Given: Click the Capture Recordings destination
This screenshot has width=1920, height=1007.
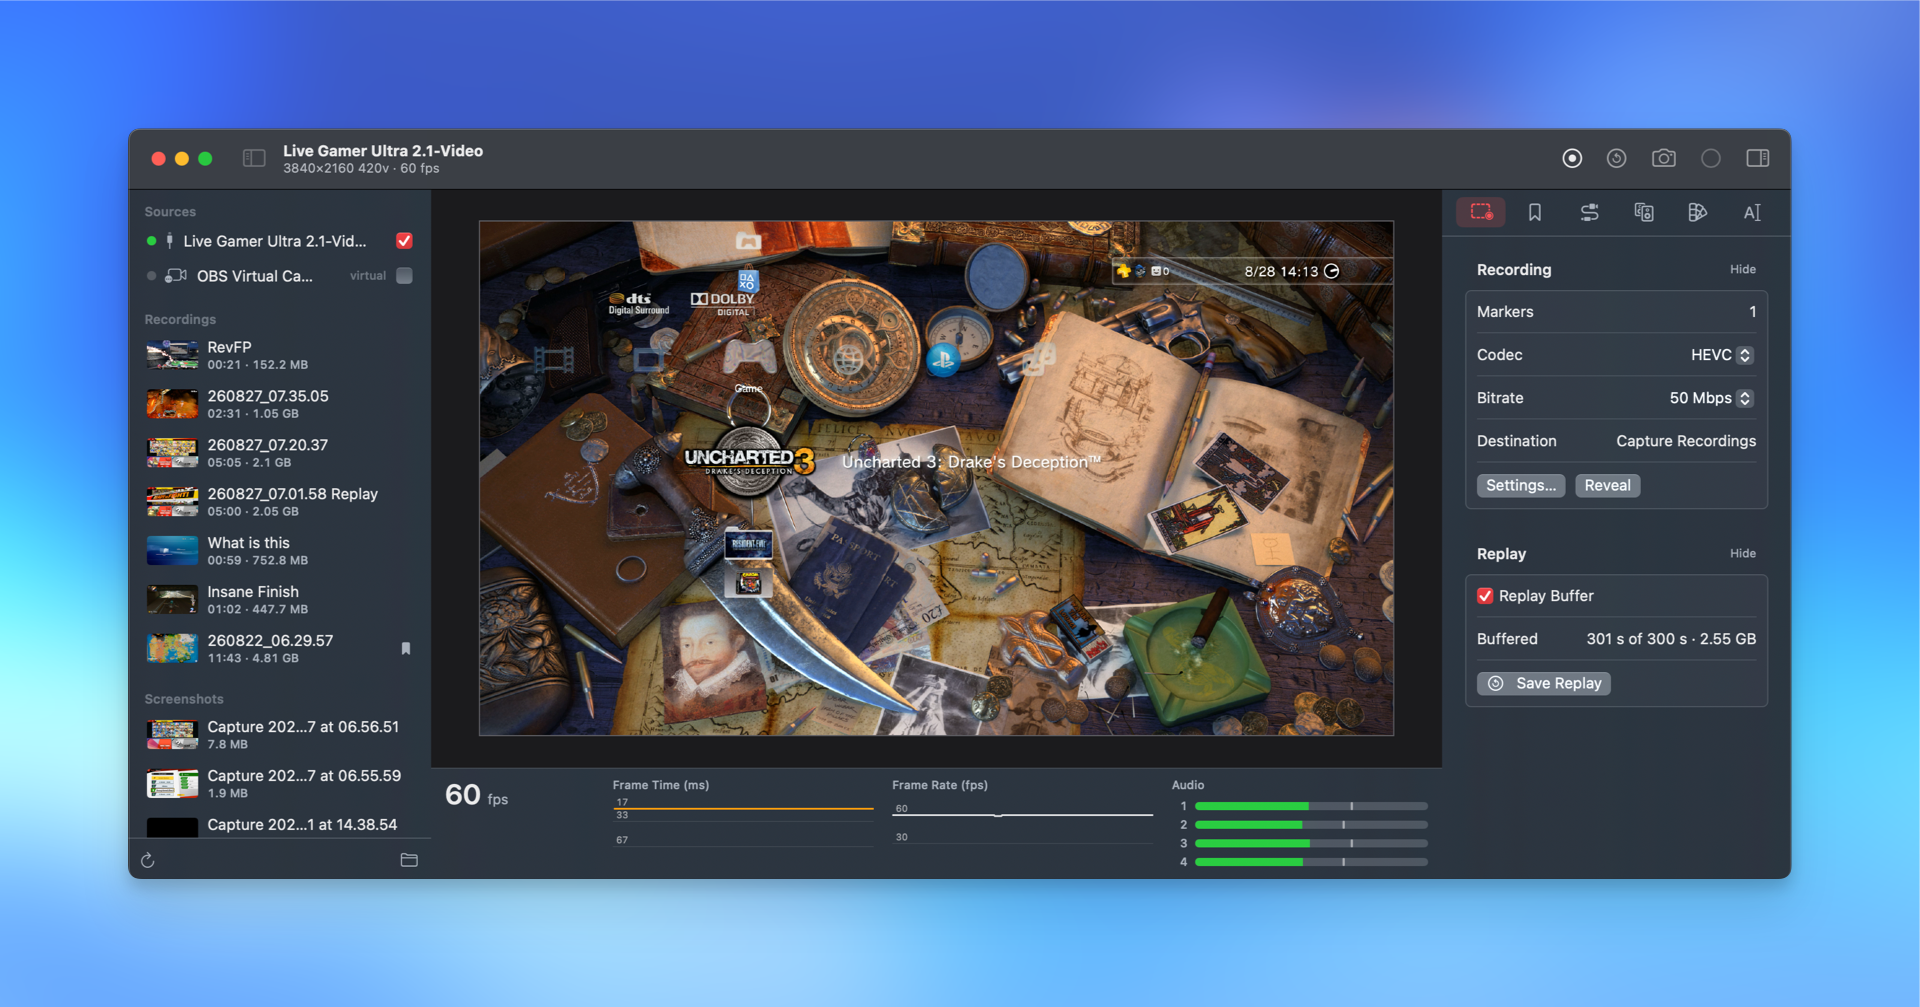Looking at the screenshot, I should pos(1686,441).
